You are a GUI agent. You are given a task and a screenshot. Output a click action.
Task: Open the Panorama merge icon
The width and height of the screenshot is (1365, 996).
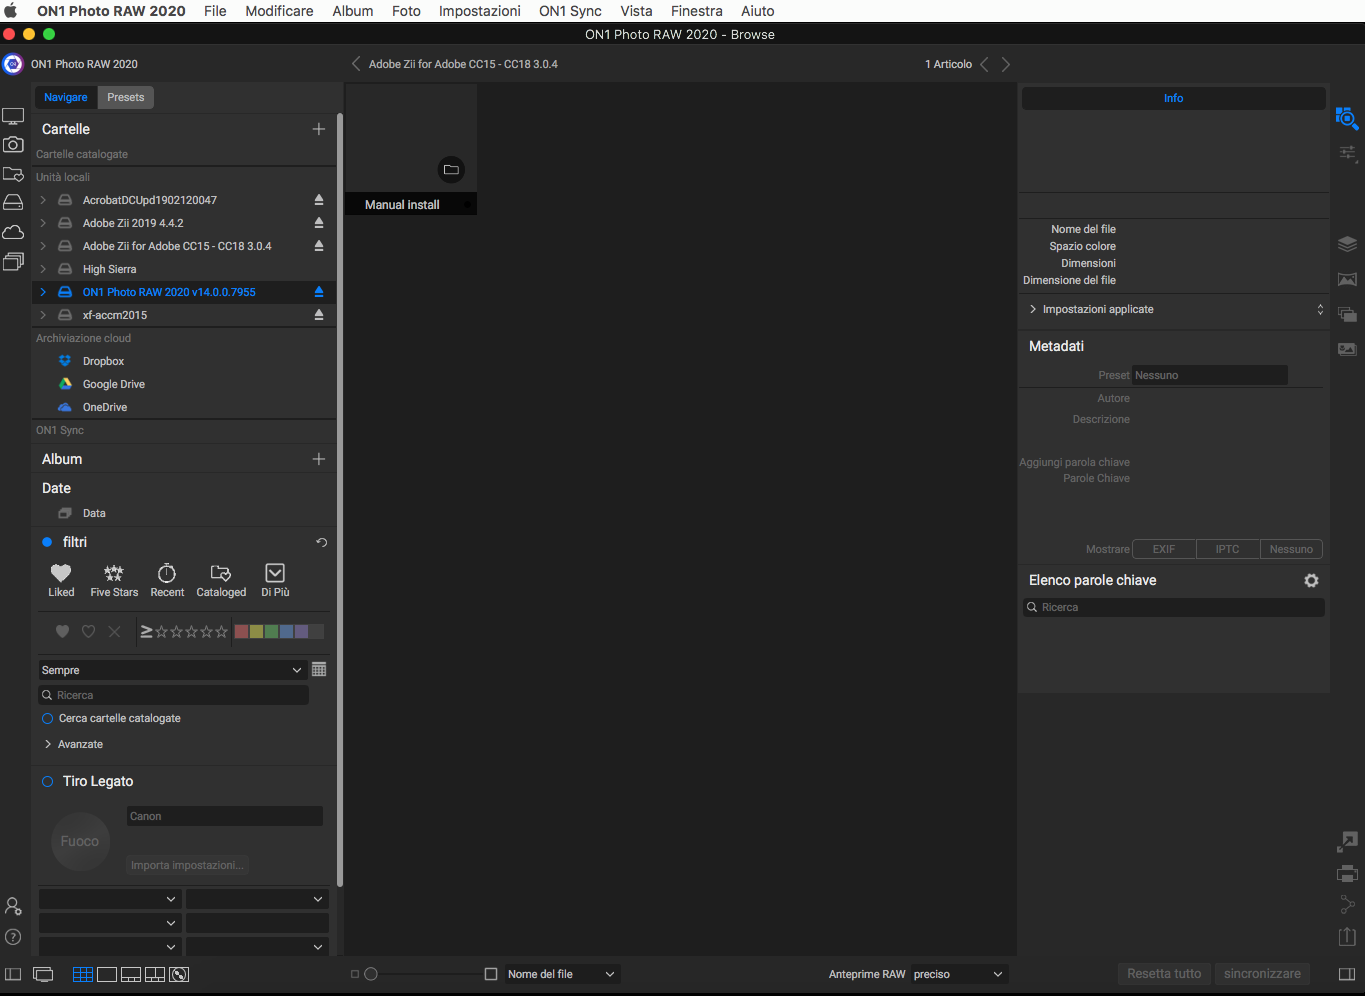click(x=1347, y=279)
